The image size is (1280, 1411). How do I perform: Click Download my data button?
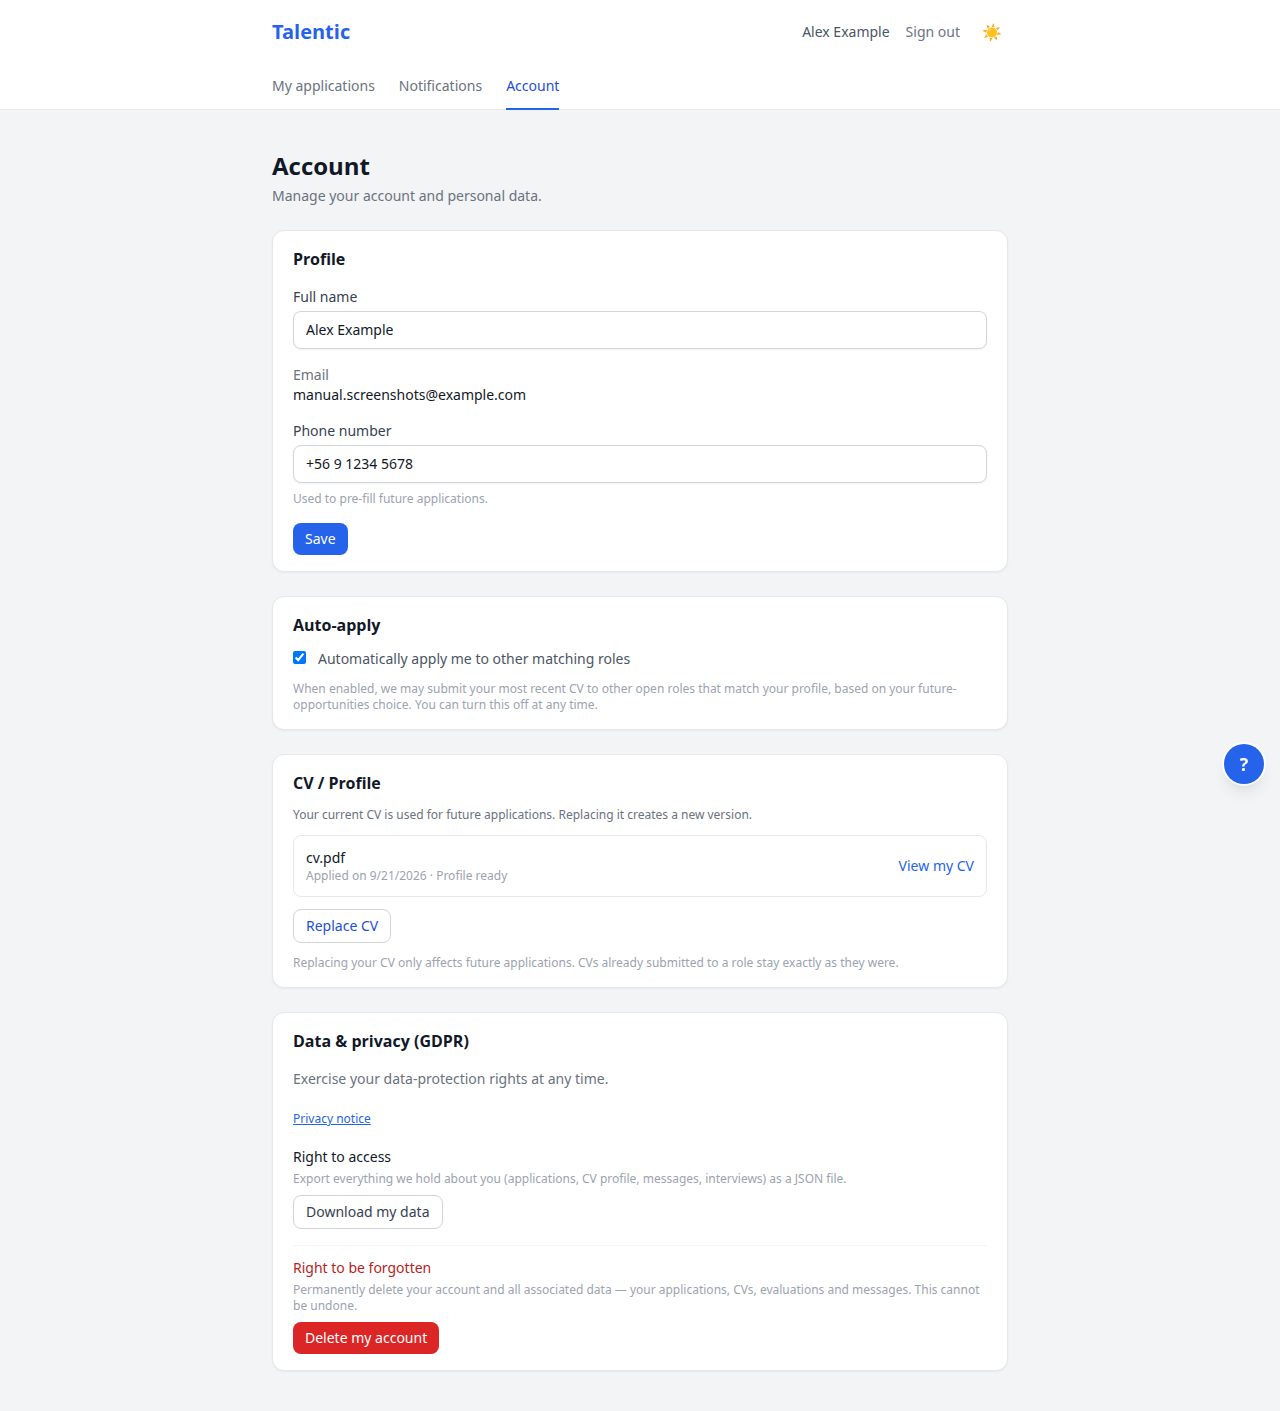(368, 1212)
